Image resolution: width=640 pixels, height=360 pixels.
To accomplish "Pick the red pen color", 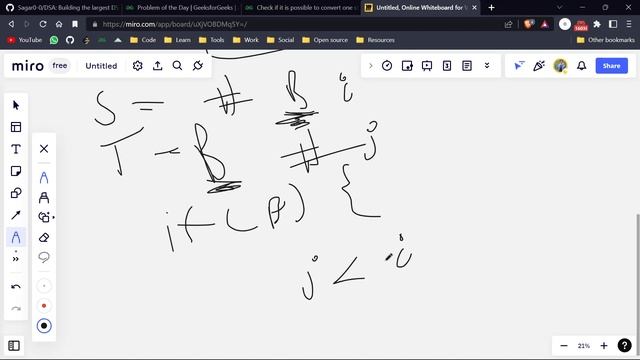I will pos(44,306).
